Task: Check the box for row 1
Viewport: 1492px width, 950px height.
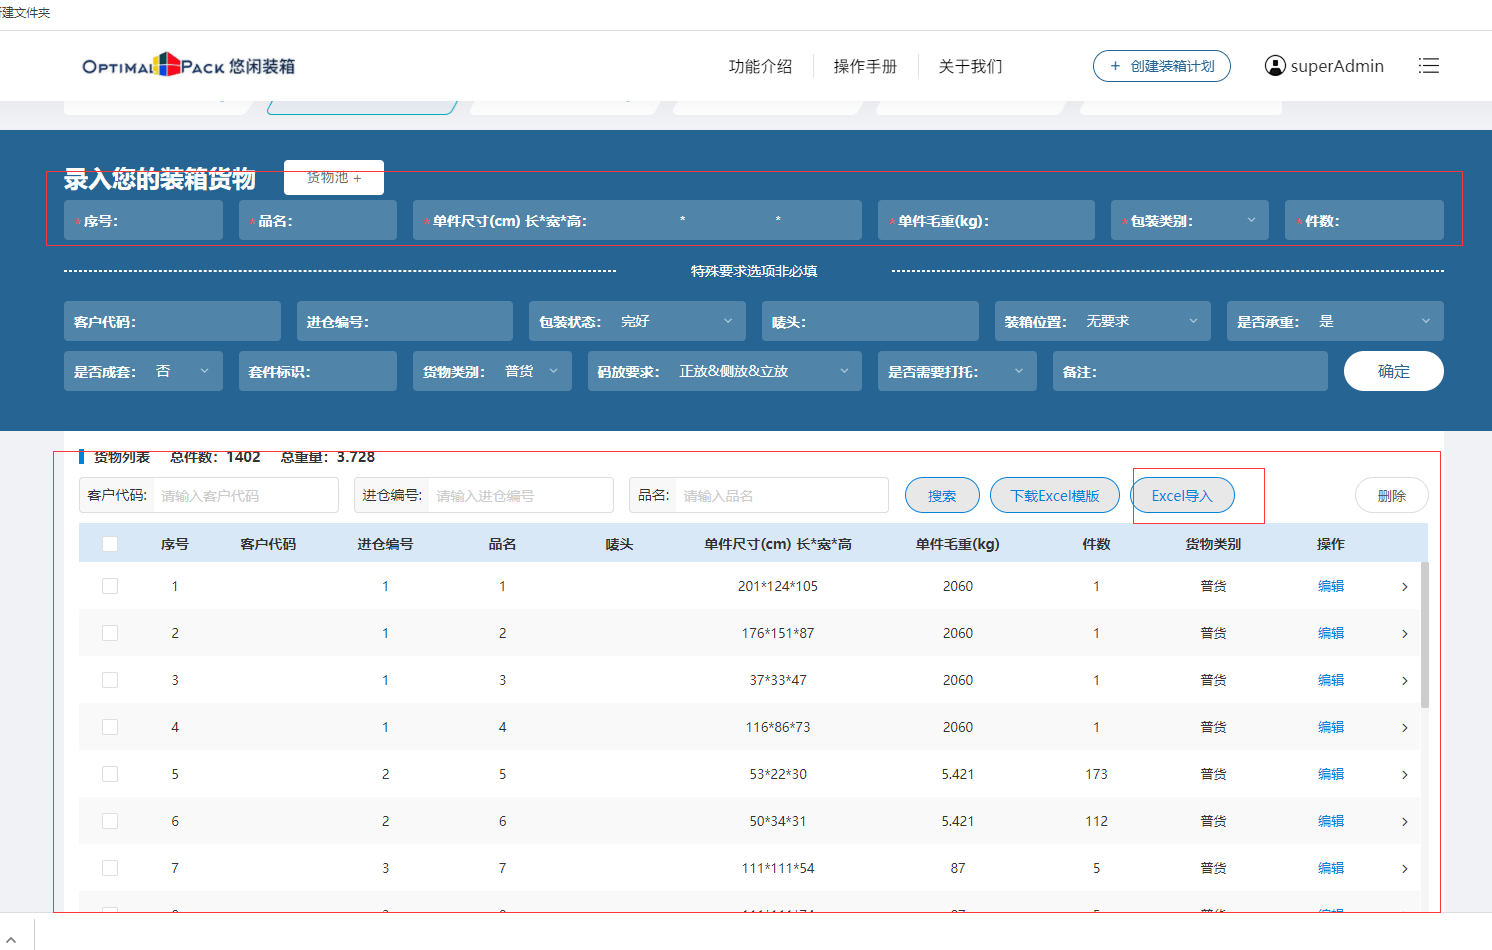Action: click(110, 586)
